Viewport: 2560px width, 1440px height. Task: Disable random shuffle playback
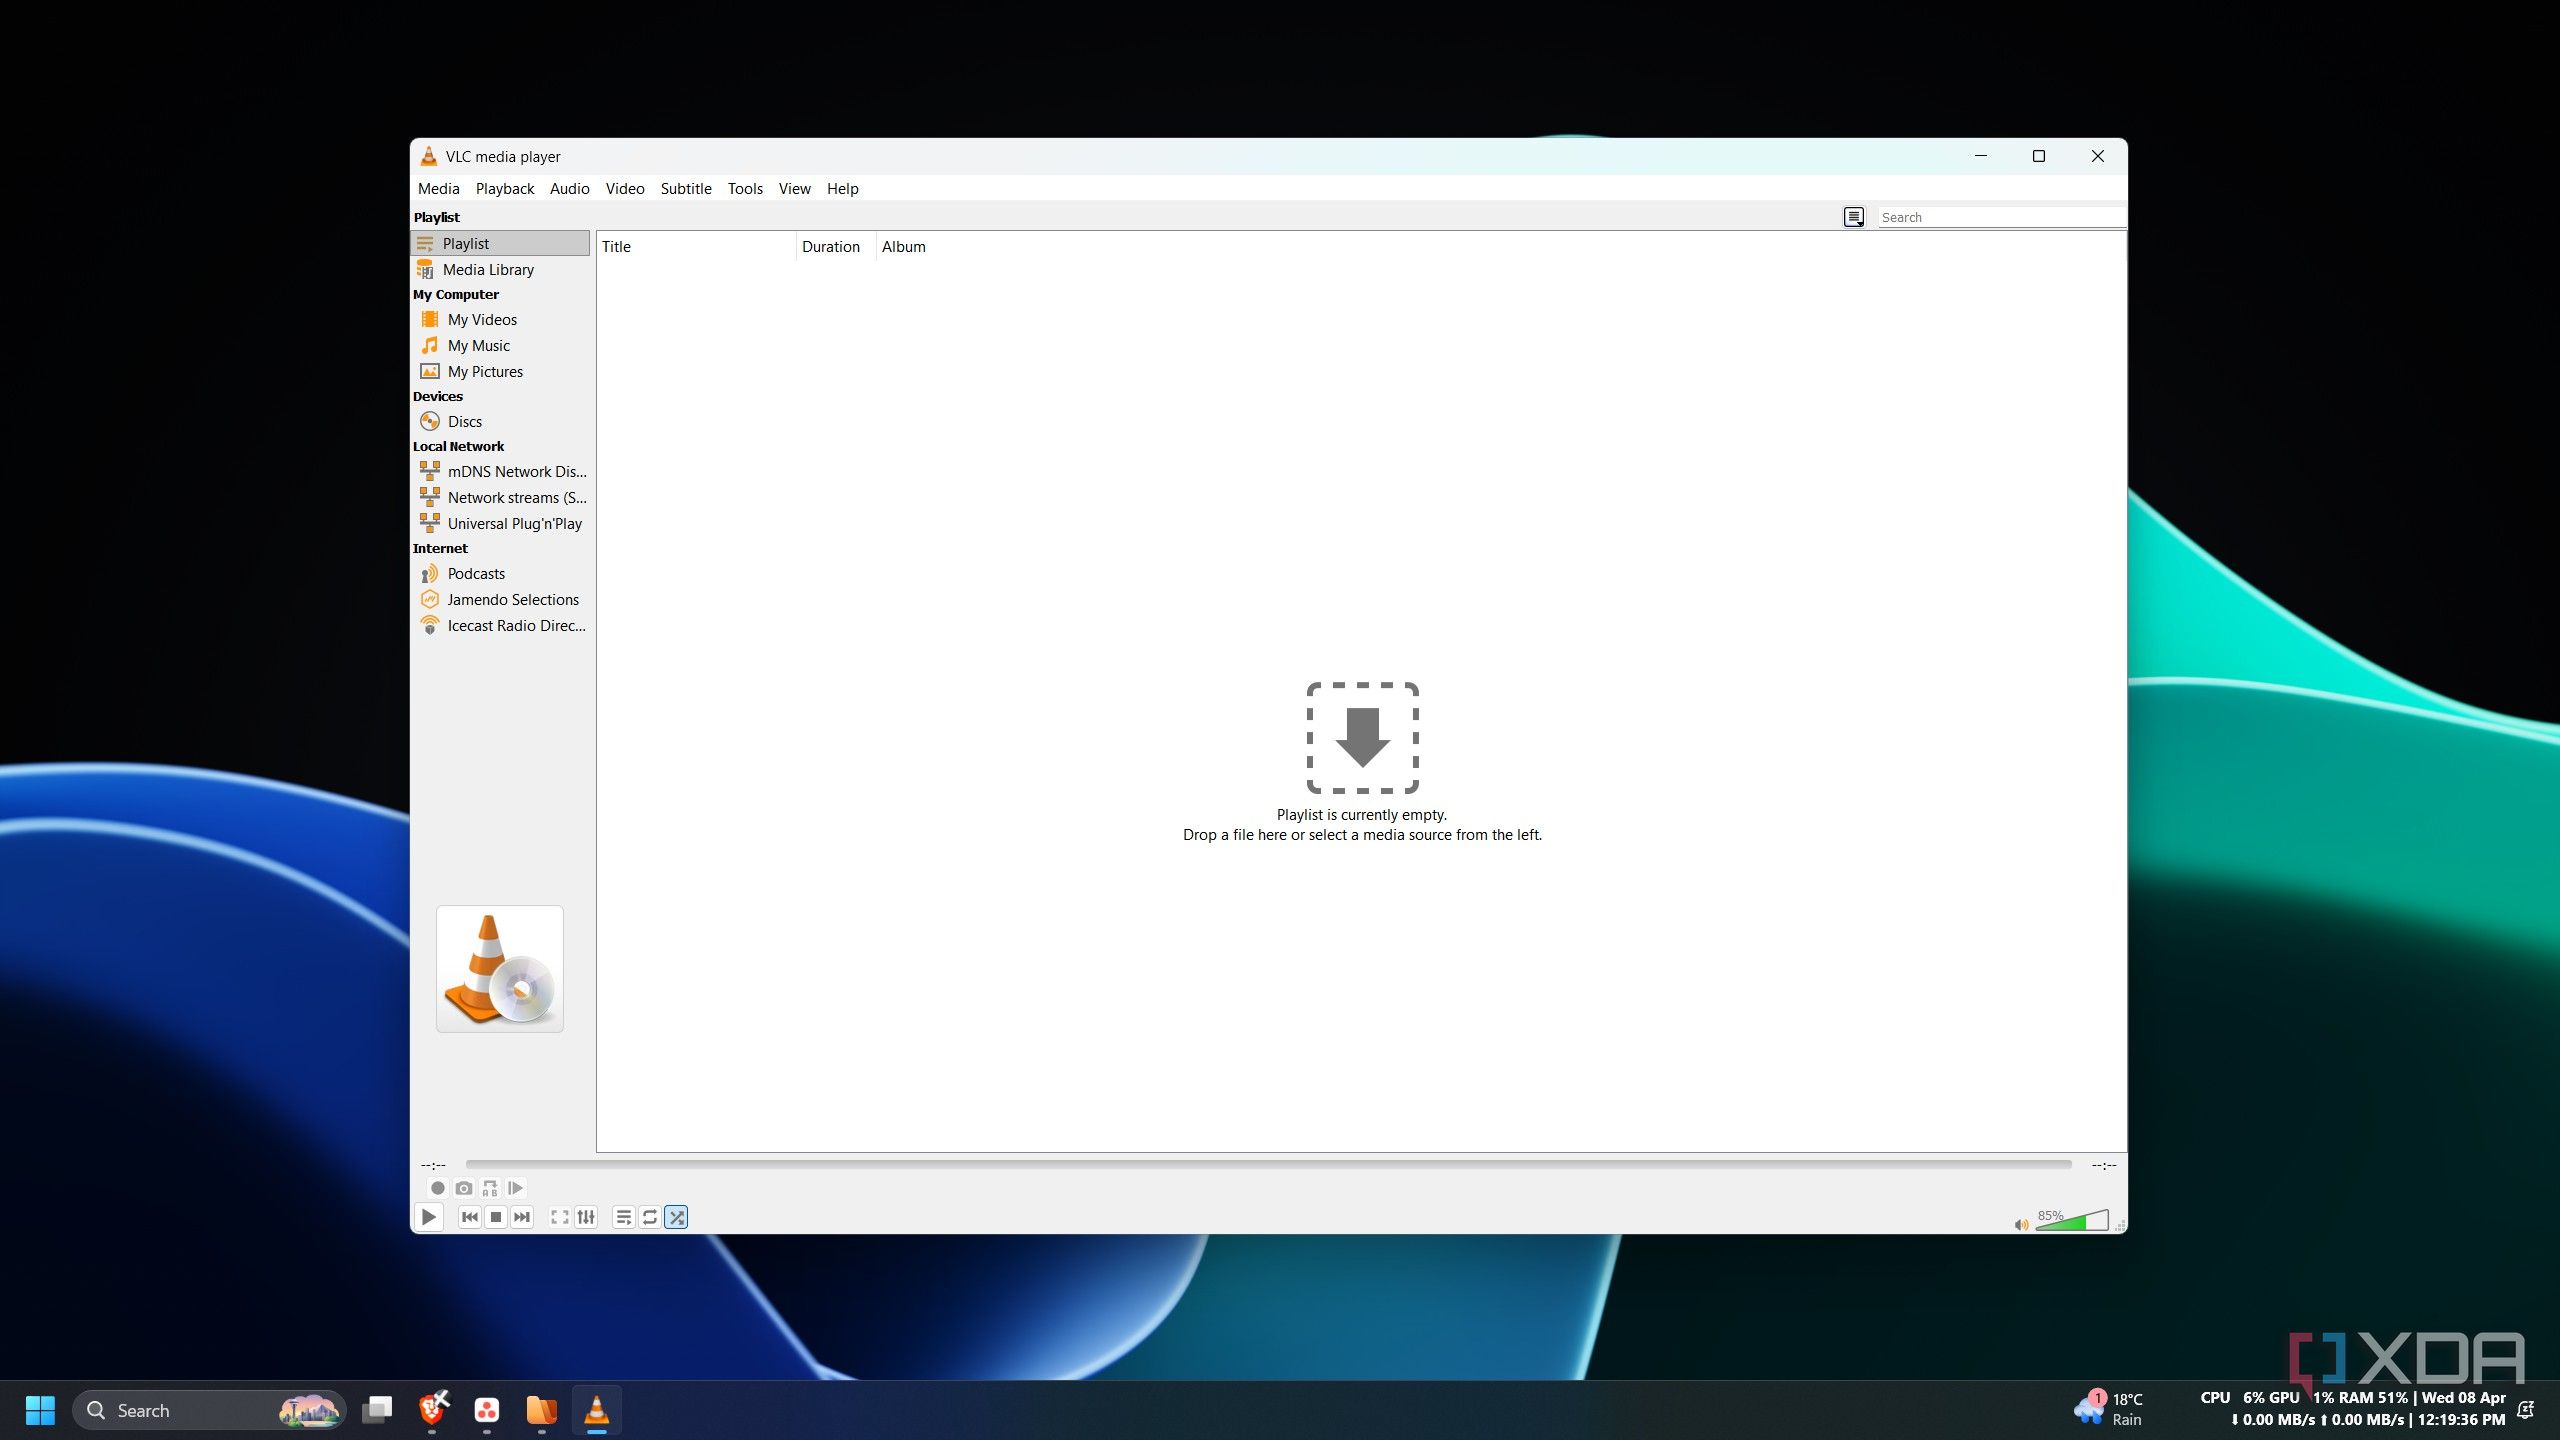point(676,1217)
